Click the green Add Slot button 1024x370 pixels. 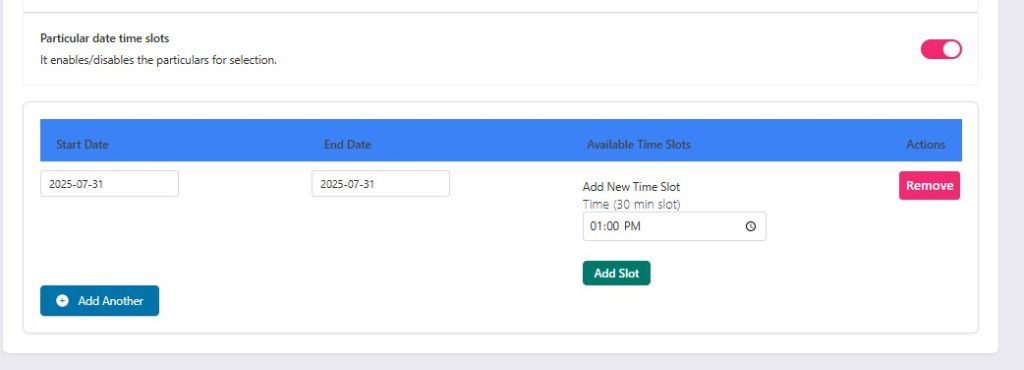tap(616, 273)
